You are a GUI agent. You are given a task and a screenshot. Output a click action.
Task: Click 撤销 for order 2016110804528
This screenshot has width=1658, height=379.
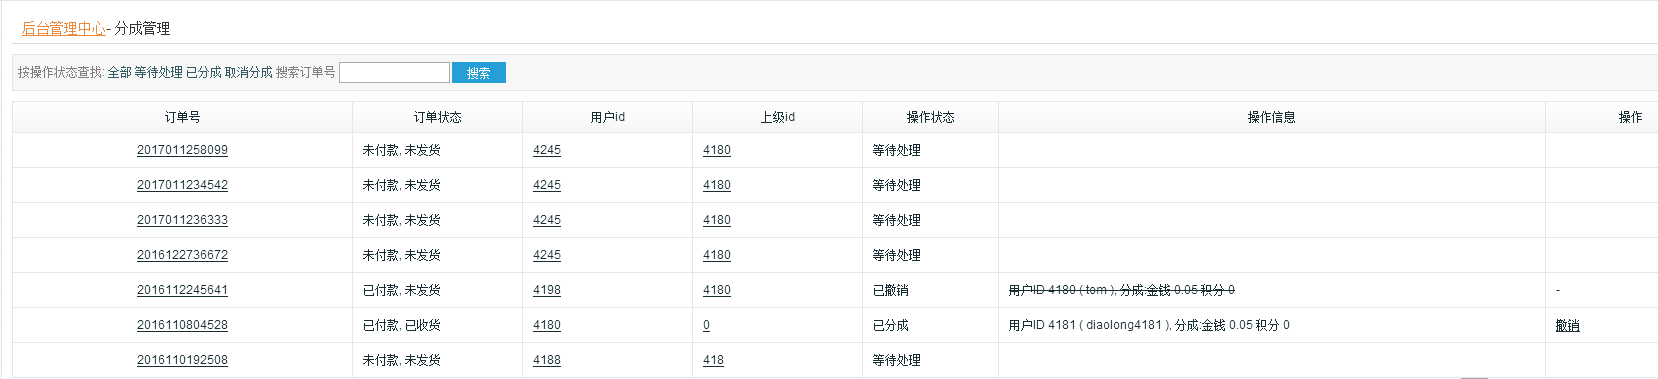1567,326
